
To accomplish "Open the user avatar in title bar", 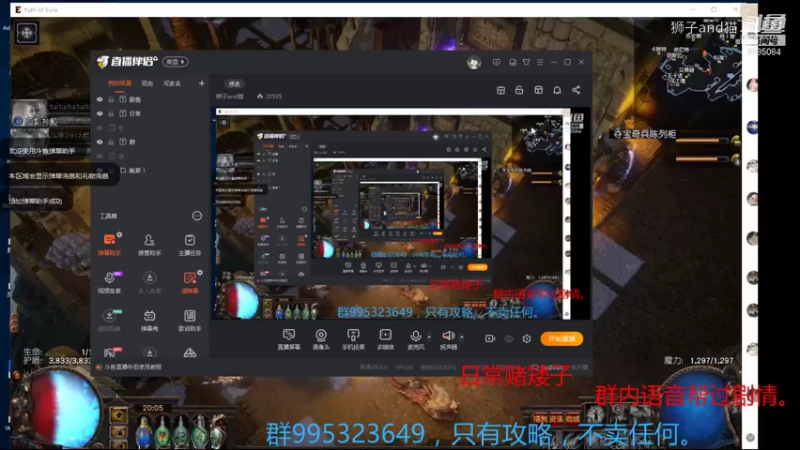I will (474, 62).
